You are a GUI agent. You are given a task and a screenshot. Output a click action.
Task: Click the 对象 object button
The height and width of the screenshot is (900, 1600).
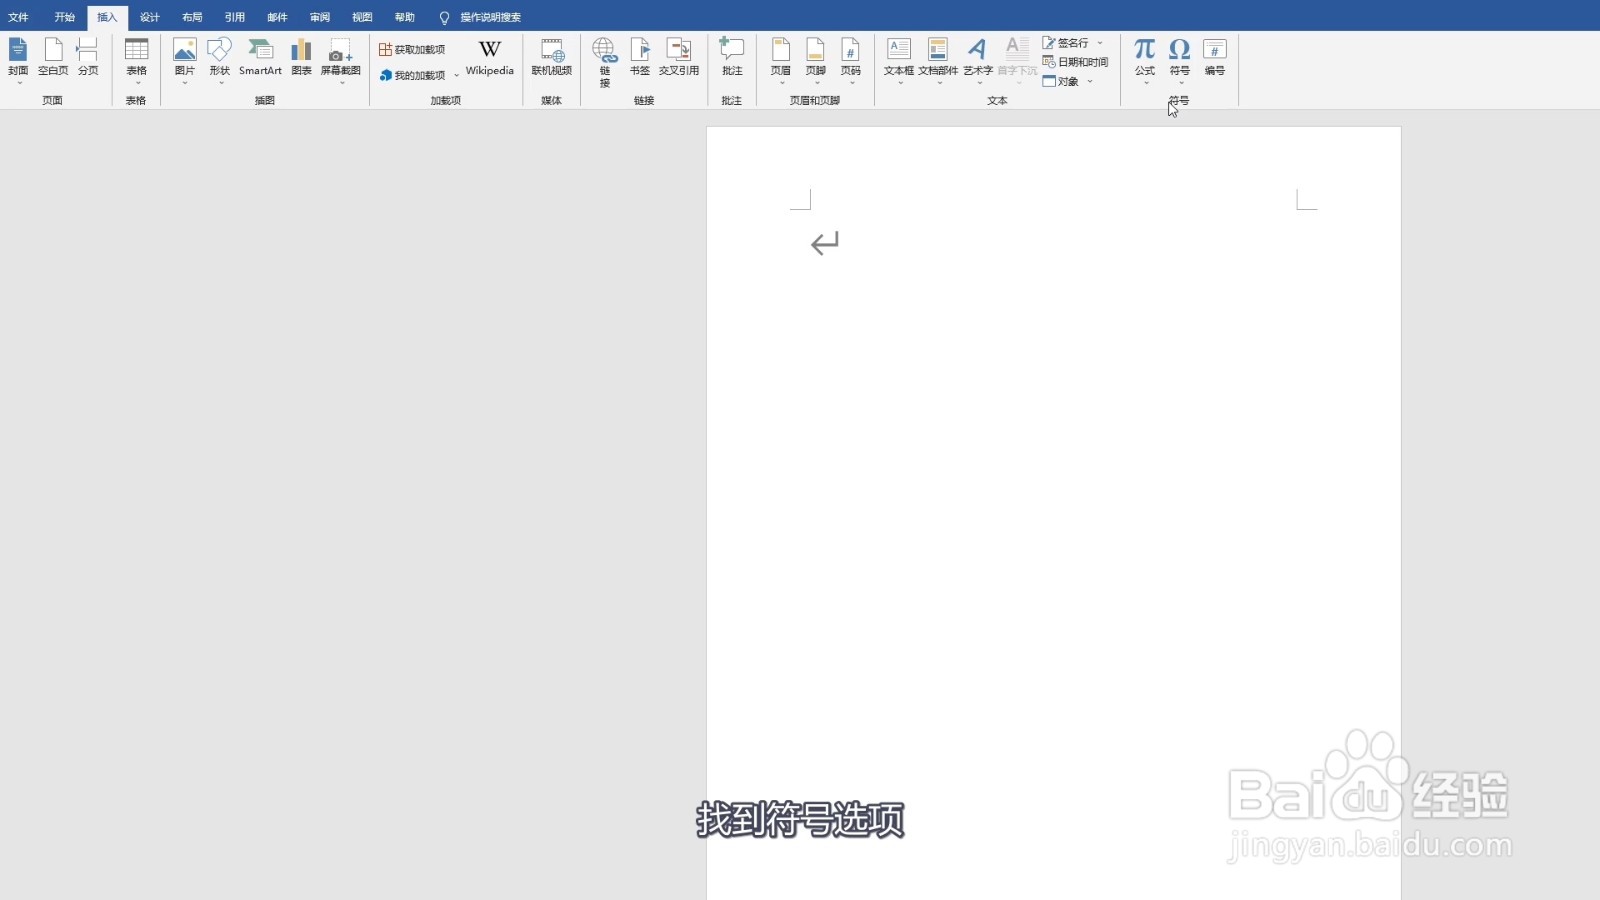[x=1061, y=81]
